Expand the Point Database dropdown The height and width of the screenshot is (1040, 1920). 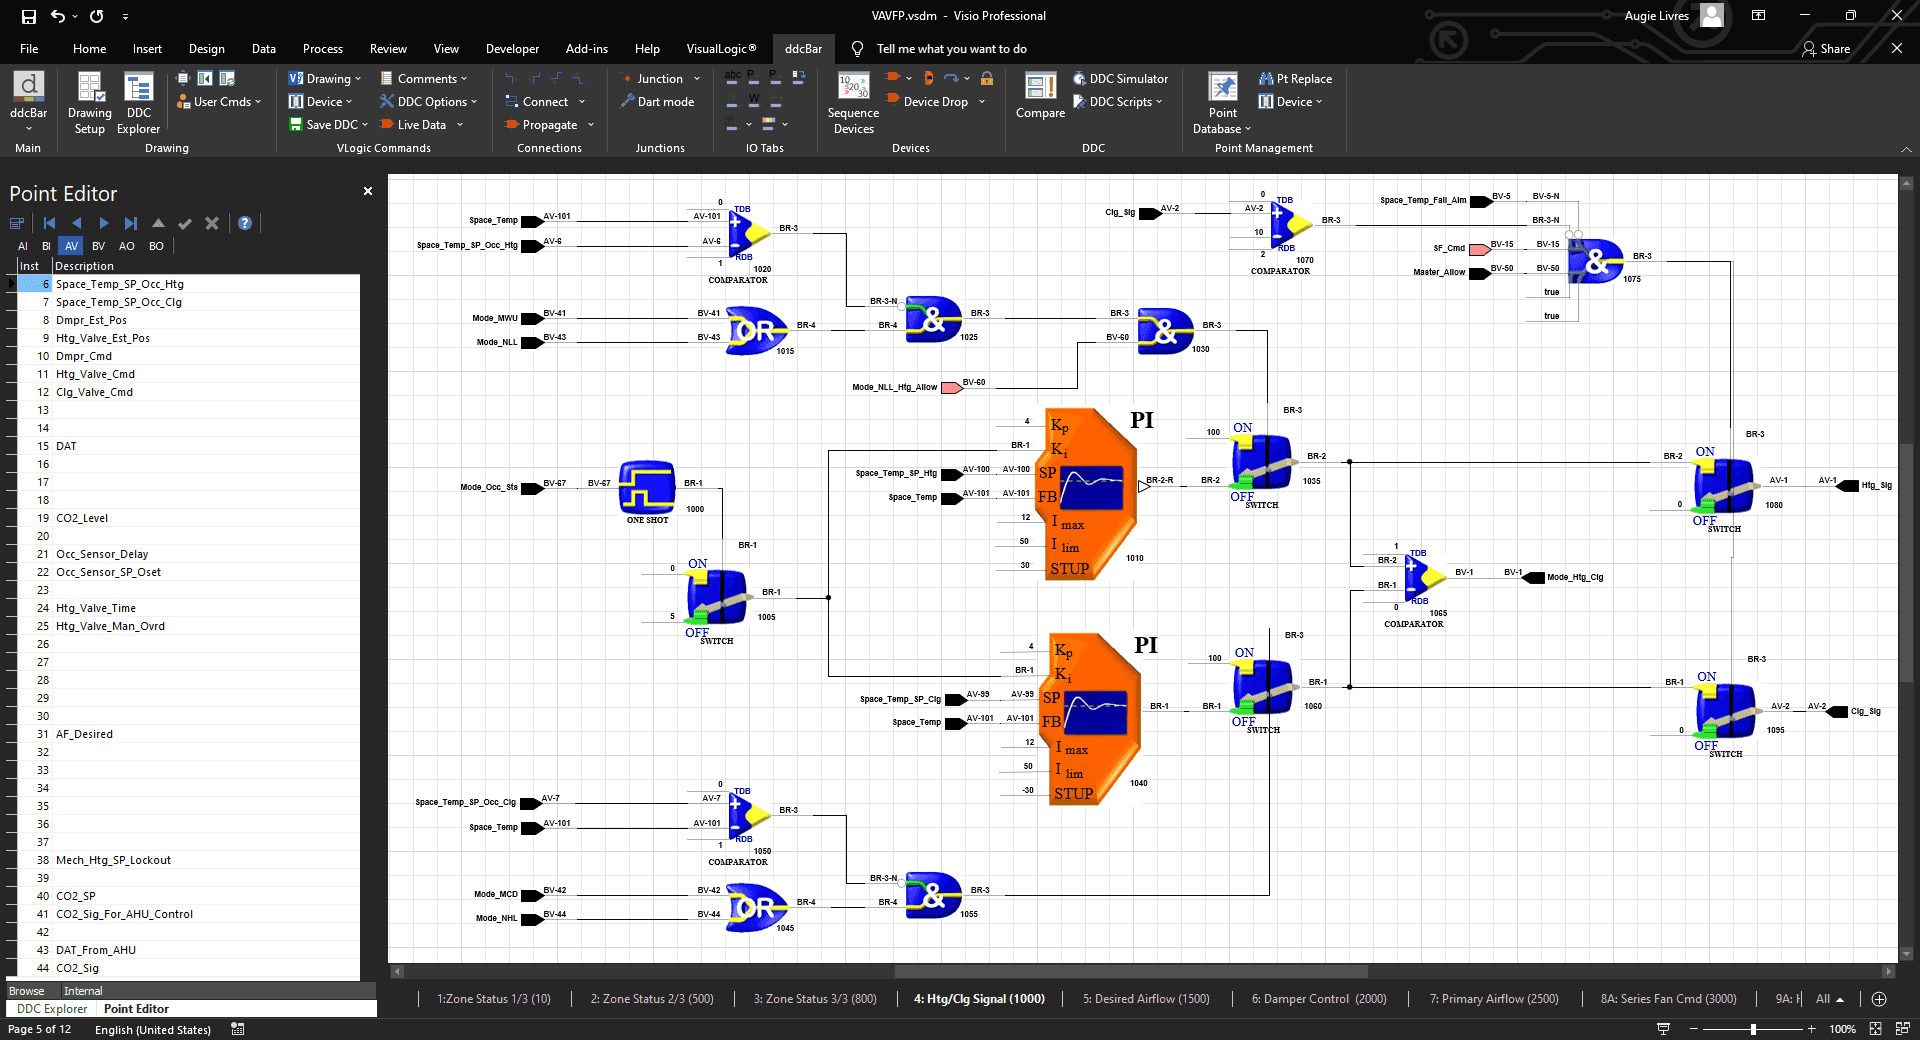pos(1247,129)
